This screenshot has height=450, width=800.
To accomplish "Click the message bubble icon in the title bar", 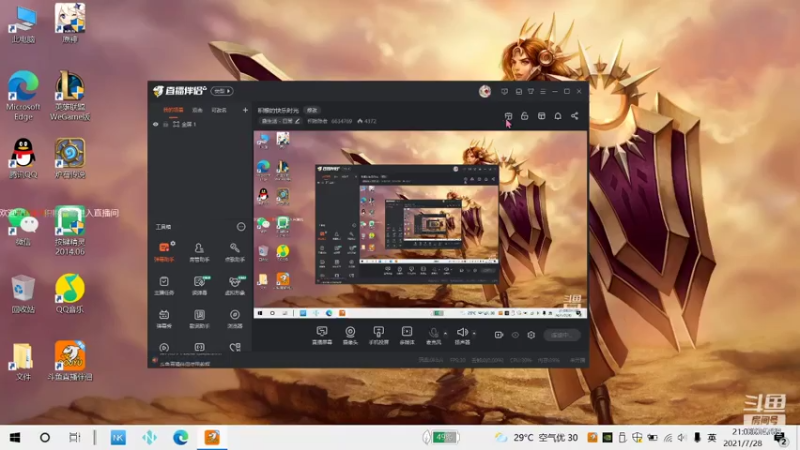I will (504, 91).
